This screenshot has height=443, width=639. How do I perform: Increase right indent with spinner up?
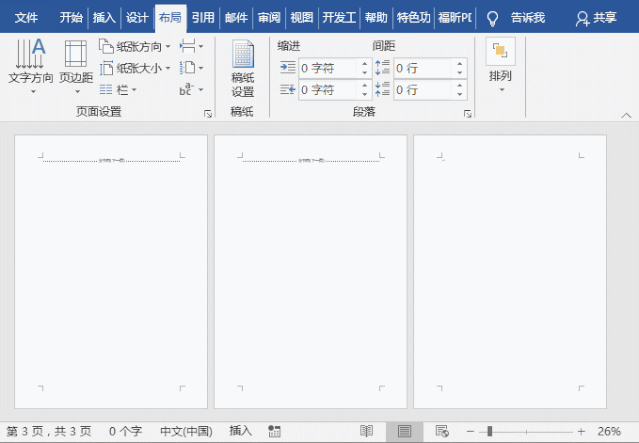(364, 85)
